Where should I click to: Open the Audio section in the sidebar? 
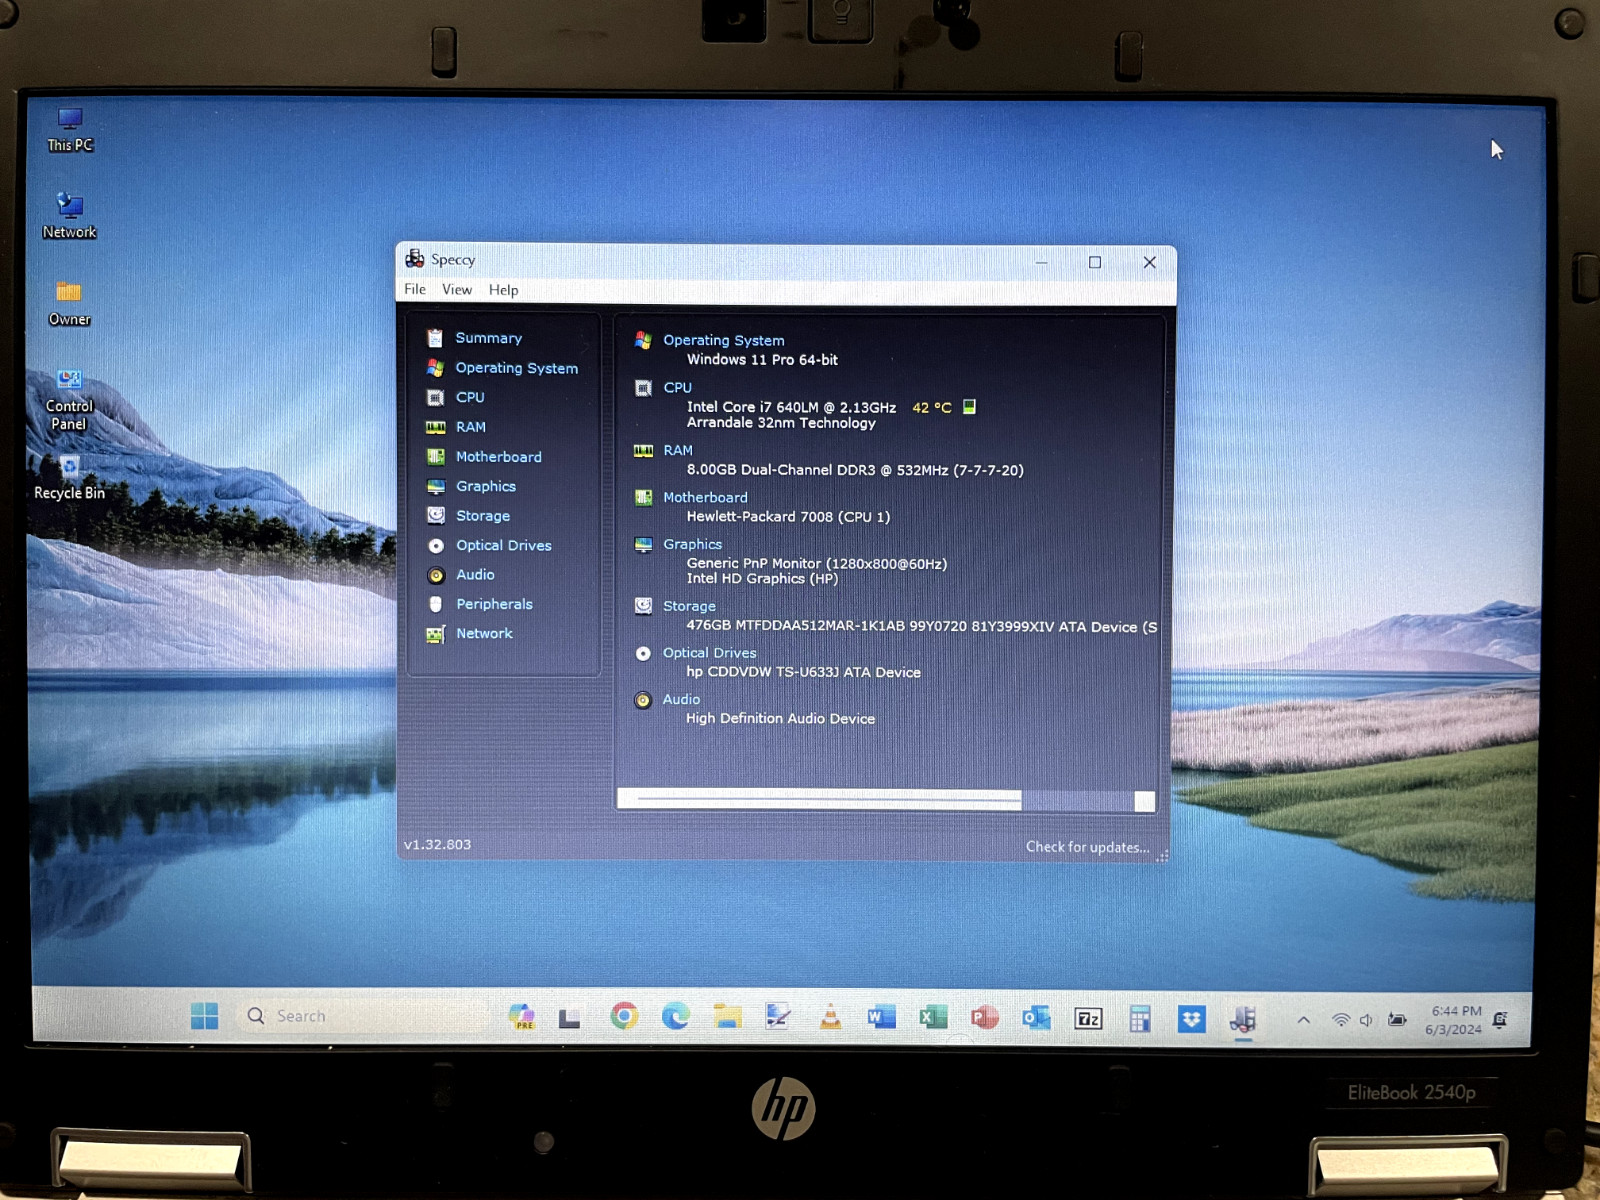[x=475, y=575]
